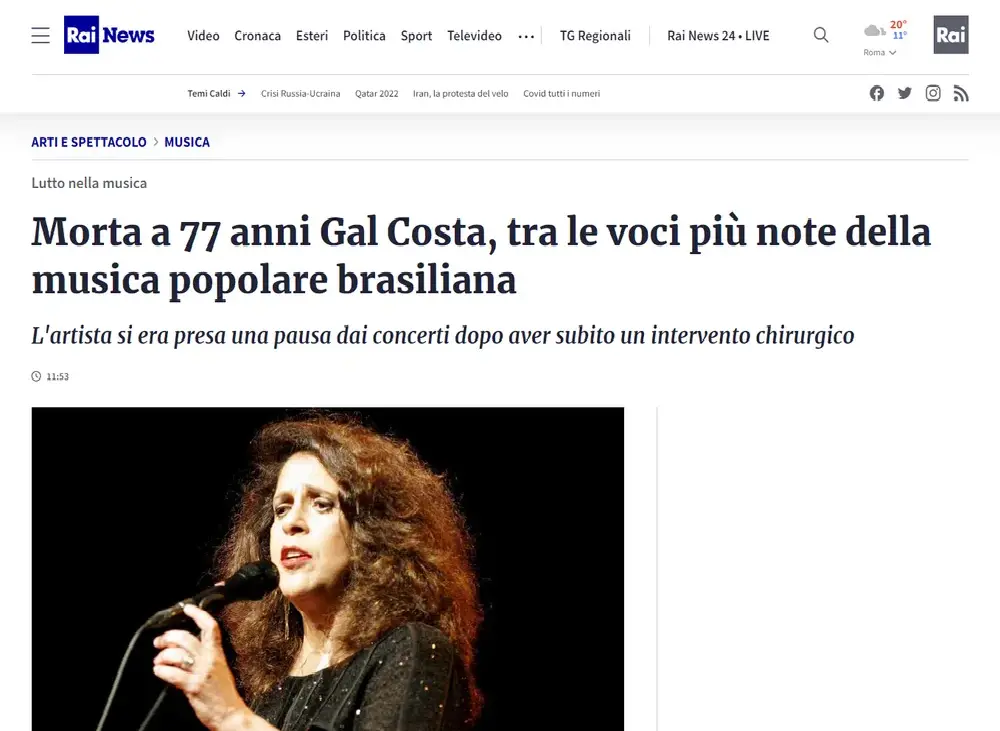Open the search magnifier icon
This screenshot has width=1000, height=731.
(821, 35)
